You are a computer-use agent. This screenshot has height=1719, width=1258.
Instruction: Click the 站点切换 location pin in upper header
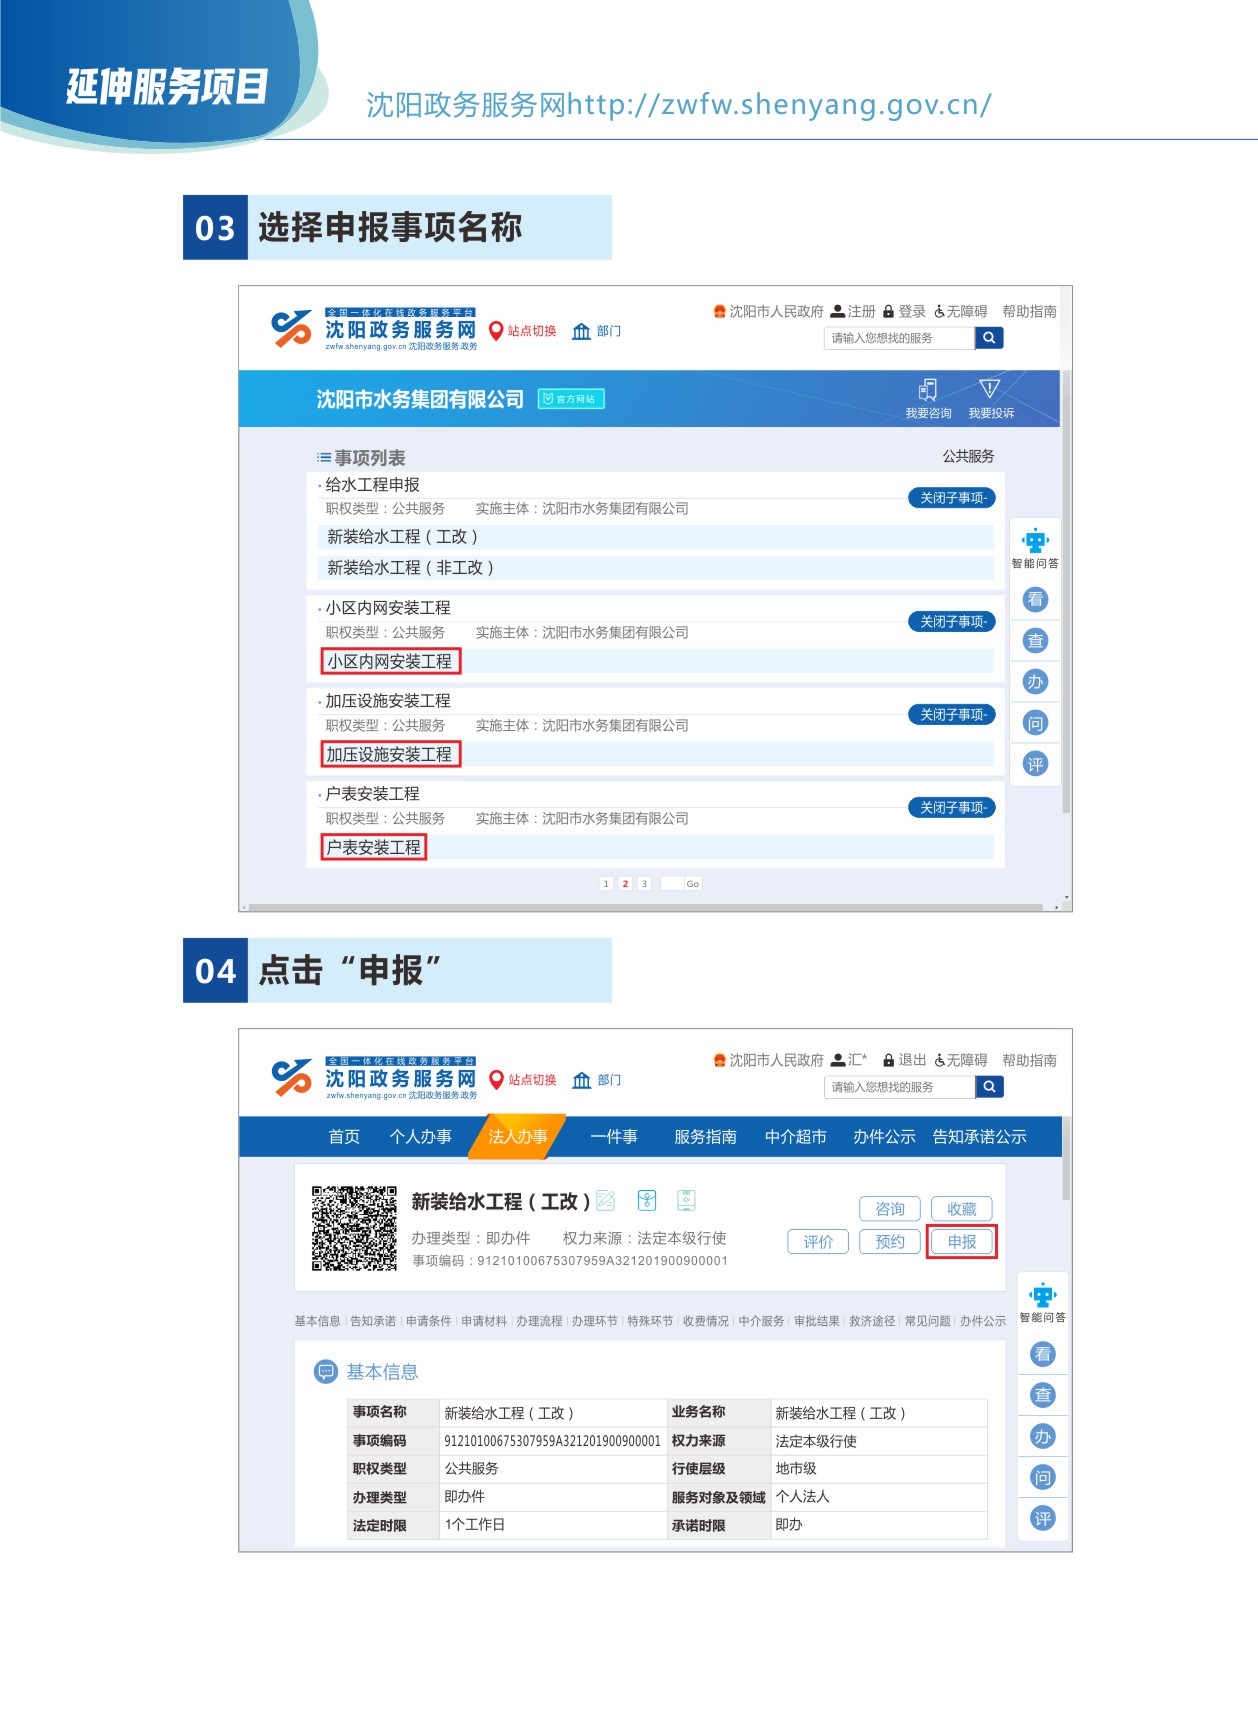(x=496, y=331)
